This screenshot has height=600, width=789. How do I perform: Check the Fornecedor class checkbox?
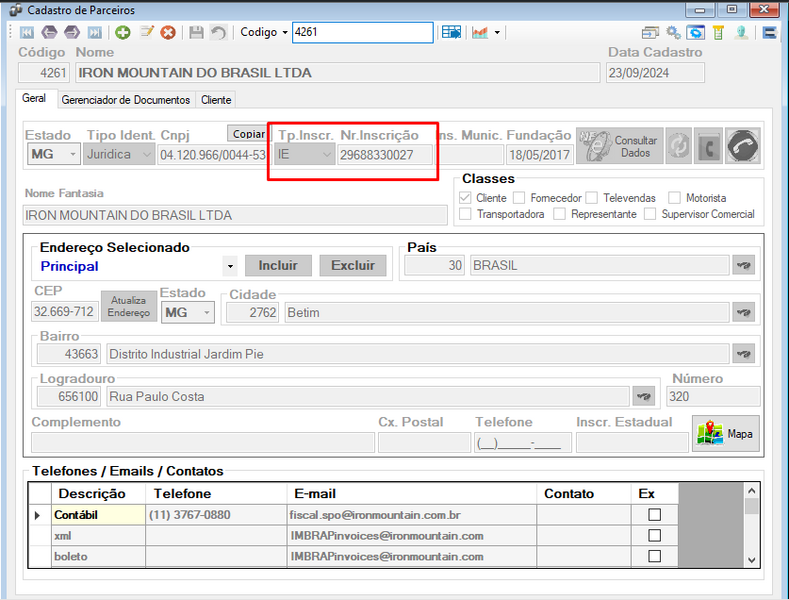click(519, 198)
